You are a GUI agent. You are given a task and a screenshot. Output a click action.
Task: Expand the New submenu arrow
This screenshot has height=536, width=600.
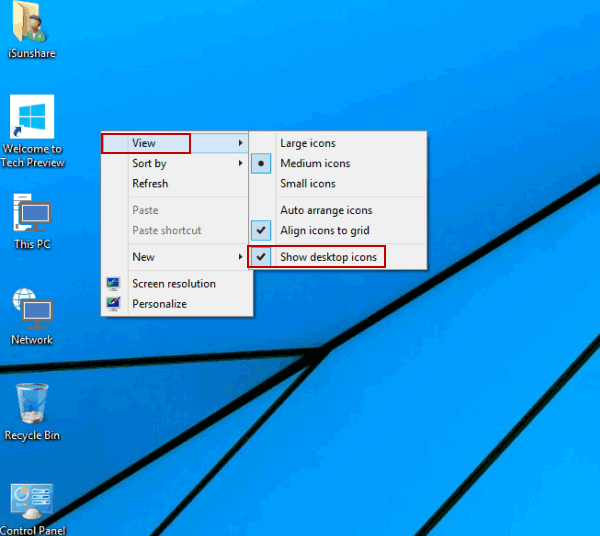click(x=240, y=257)
